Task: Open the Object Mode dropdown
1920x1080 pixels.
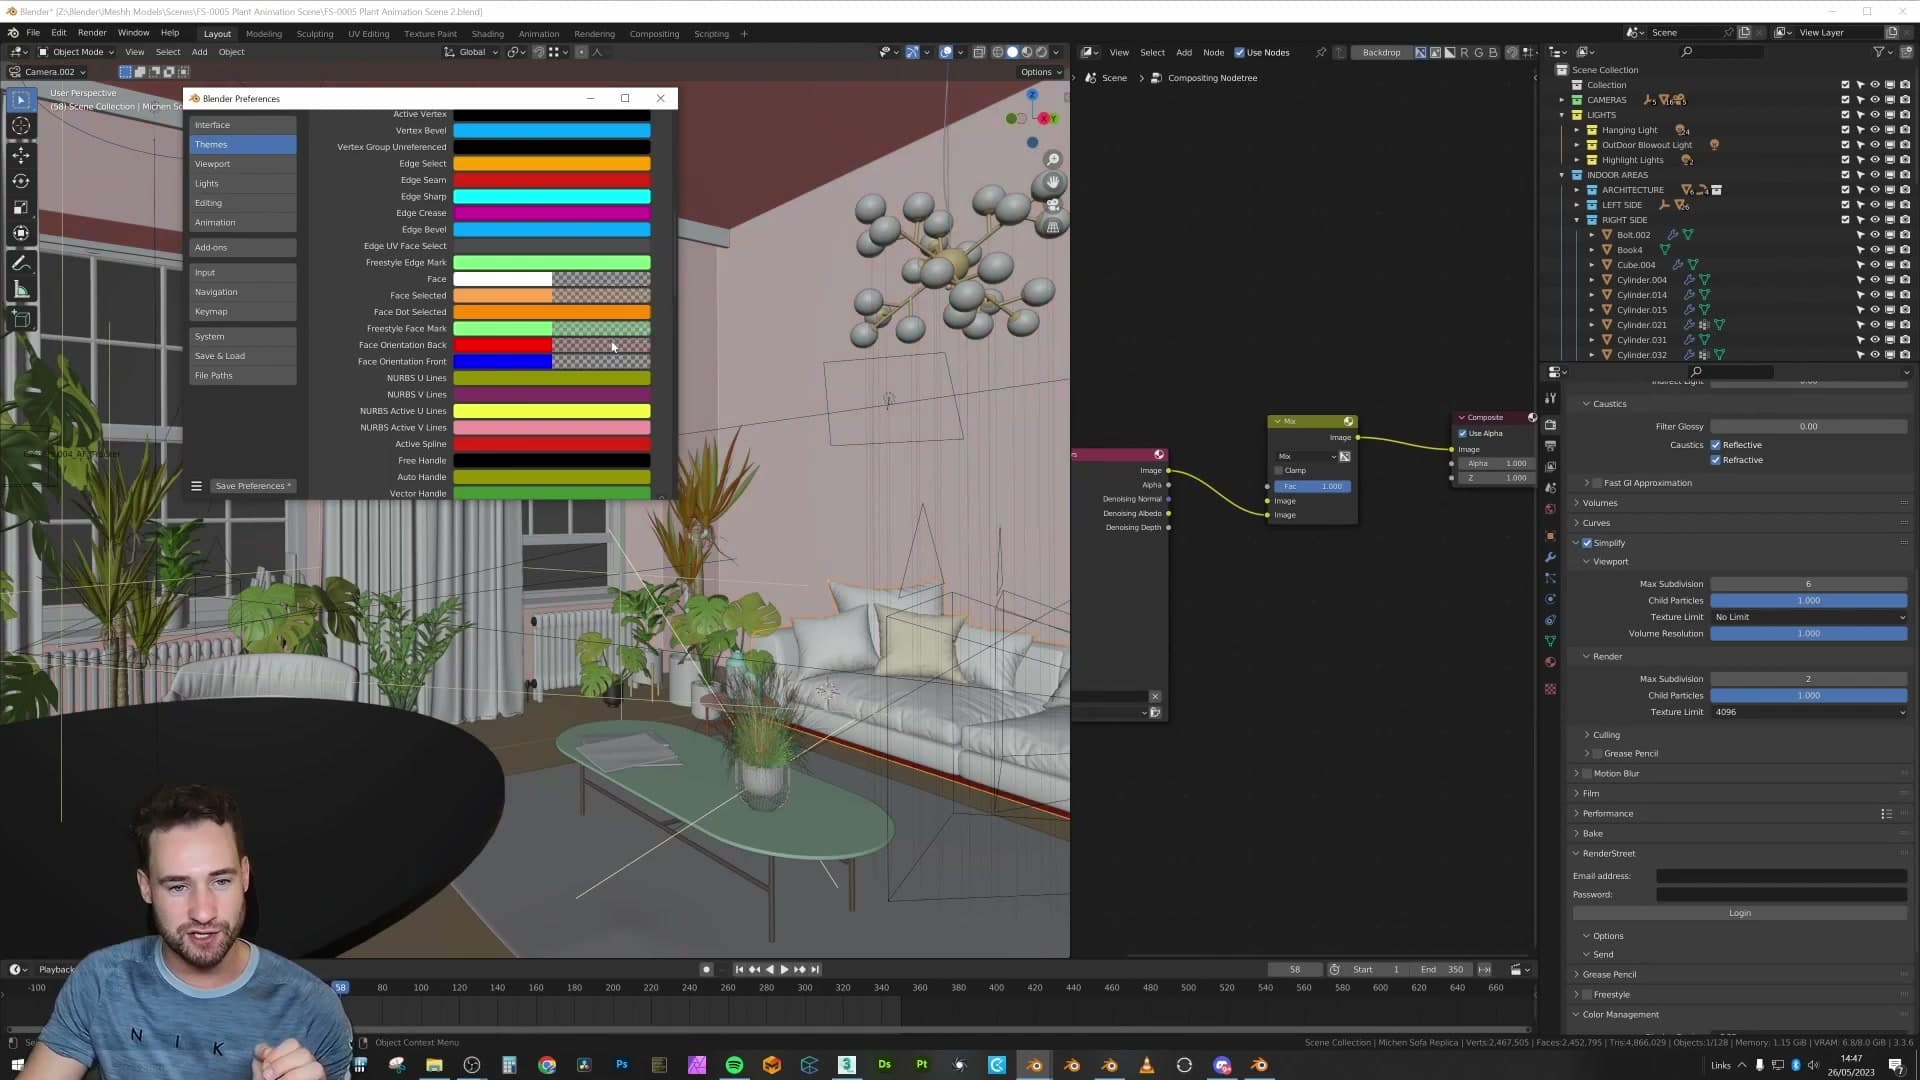Action: (76, 52)
